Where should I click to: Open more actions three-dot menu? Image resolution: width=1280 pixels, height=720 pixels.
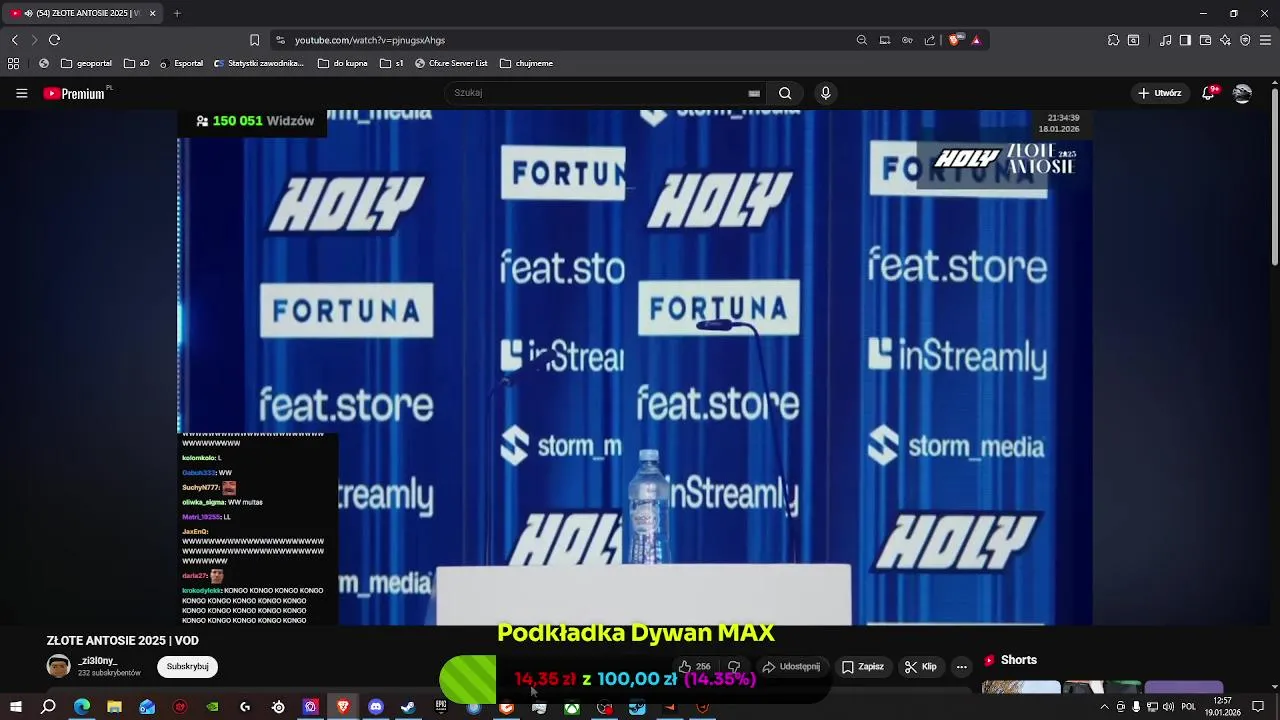click(x=962, y=667)
